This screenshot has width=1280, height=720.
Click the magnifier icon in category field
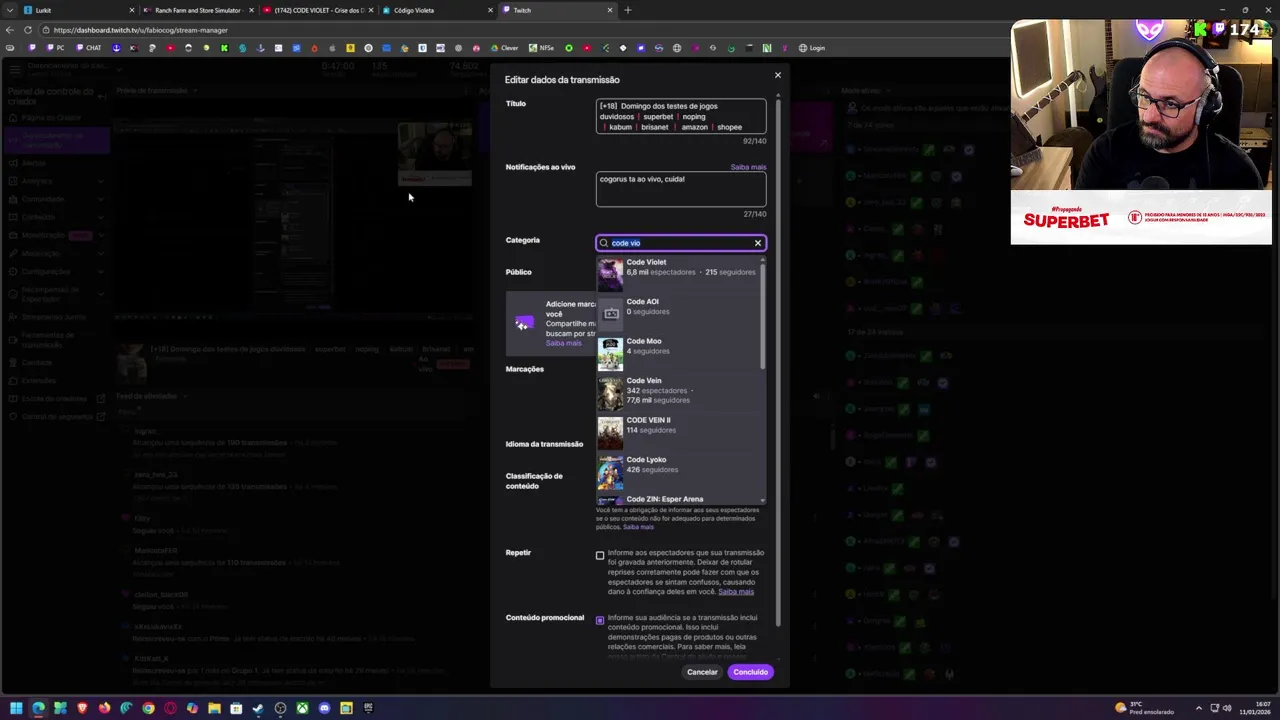click(604, 243)
